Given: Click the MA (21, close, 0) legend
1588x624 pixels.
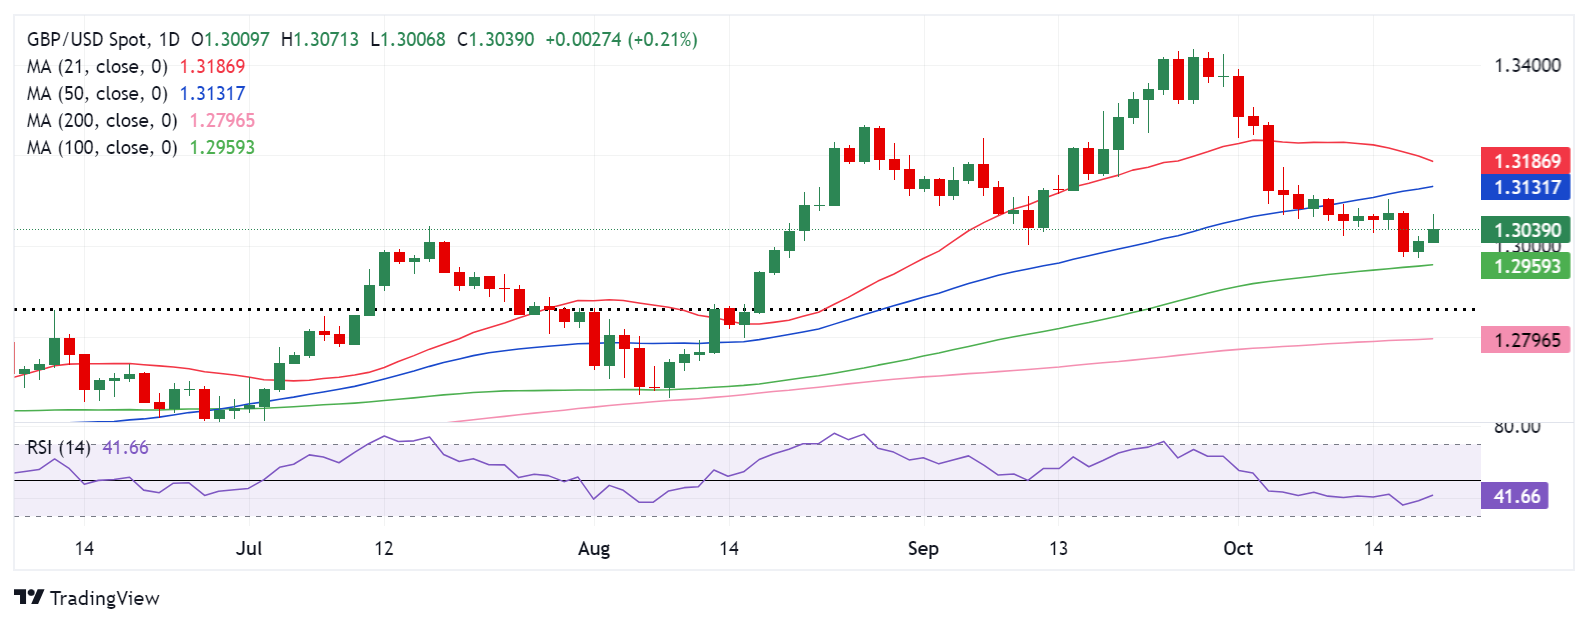Looking at the screenshot, I should pos(97,67).
